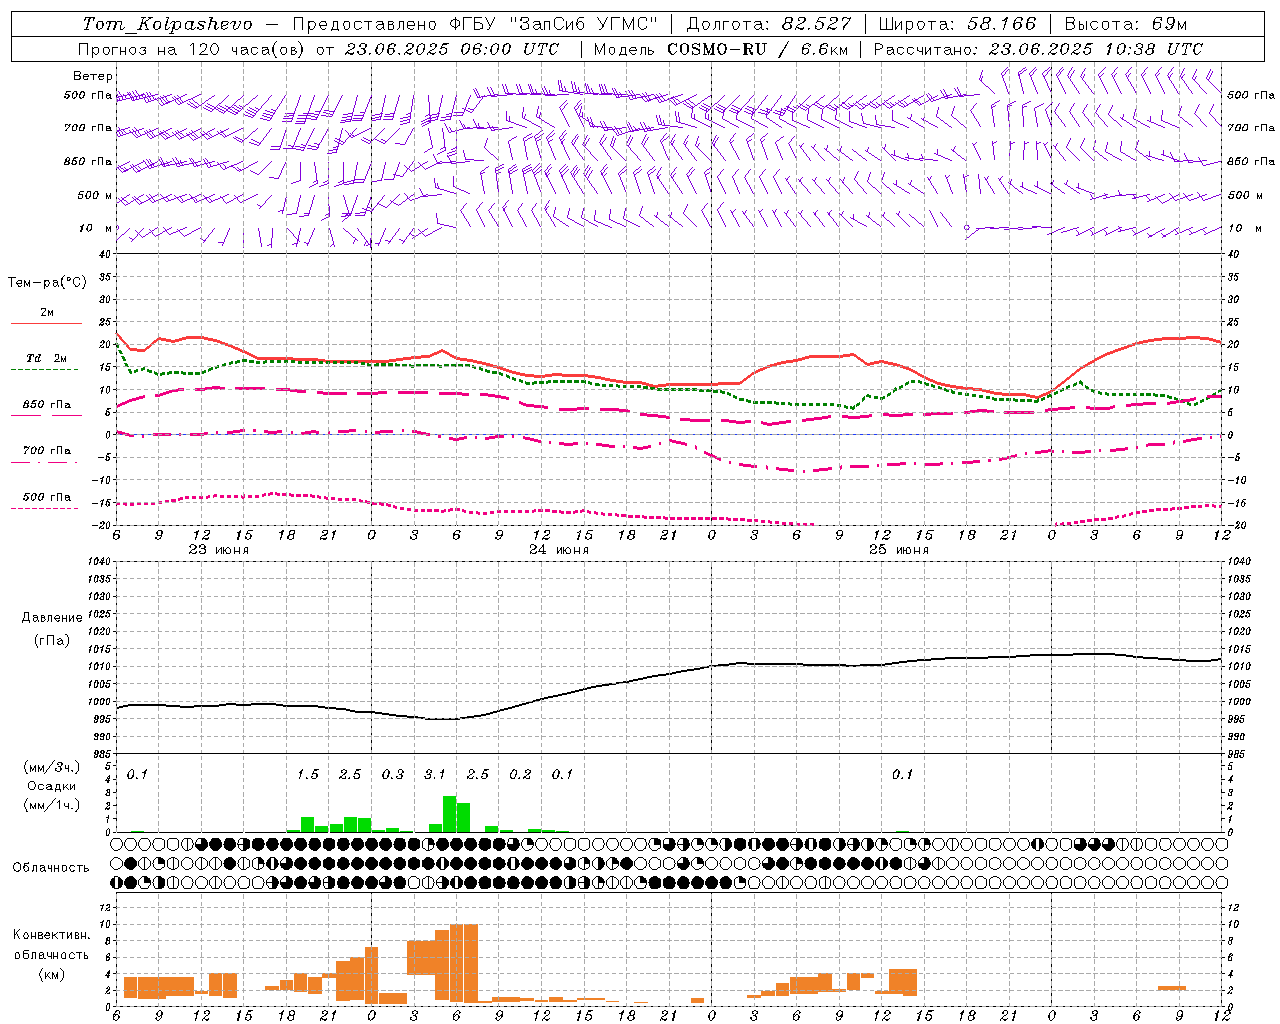Click the Тем-ра(°C) panel label
The height and width of the screenshot is (1024, 1280).
coord(47,282)
